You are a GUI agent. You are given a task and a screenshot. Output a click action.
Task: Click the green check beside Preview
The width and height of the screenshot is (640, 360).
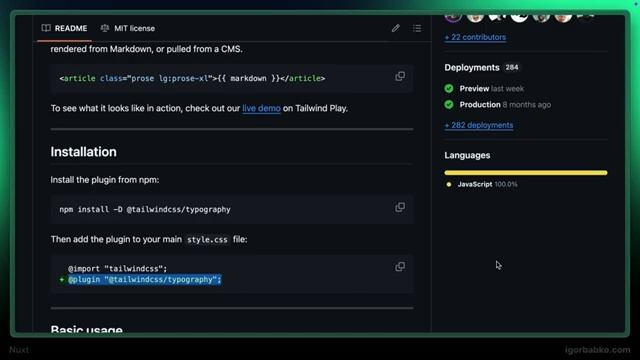click(449, 89)
